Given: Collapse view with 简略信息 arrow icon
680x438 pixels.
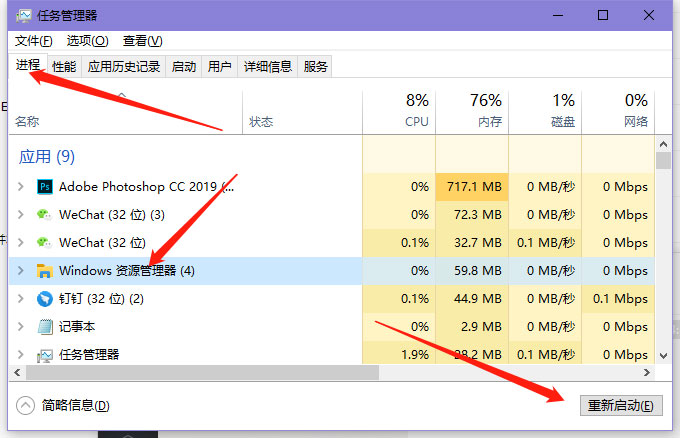Looking at the screenshot, I should [25, 405].
